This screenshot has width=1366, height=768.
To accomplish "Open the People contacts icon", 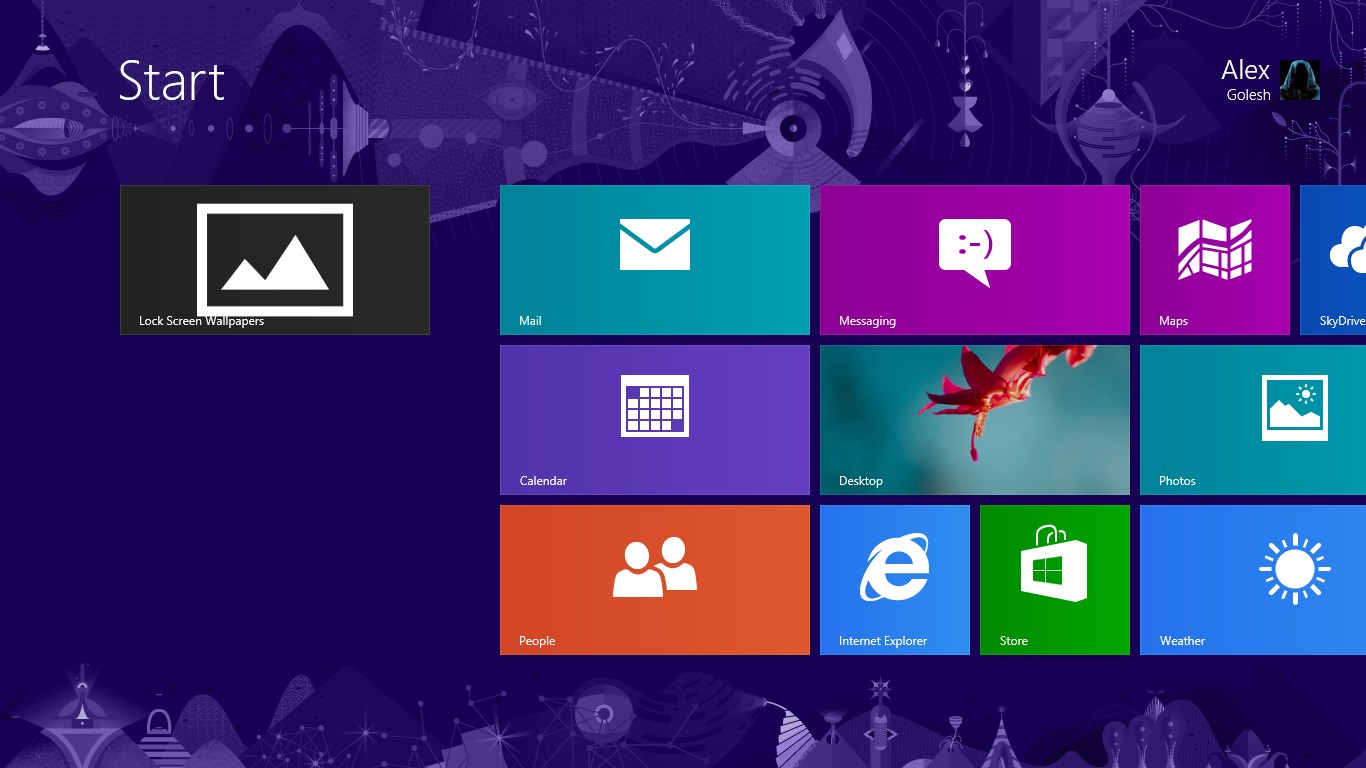I will point(654,568).
